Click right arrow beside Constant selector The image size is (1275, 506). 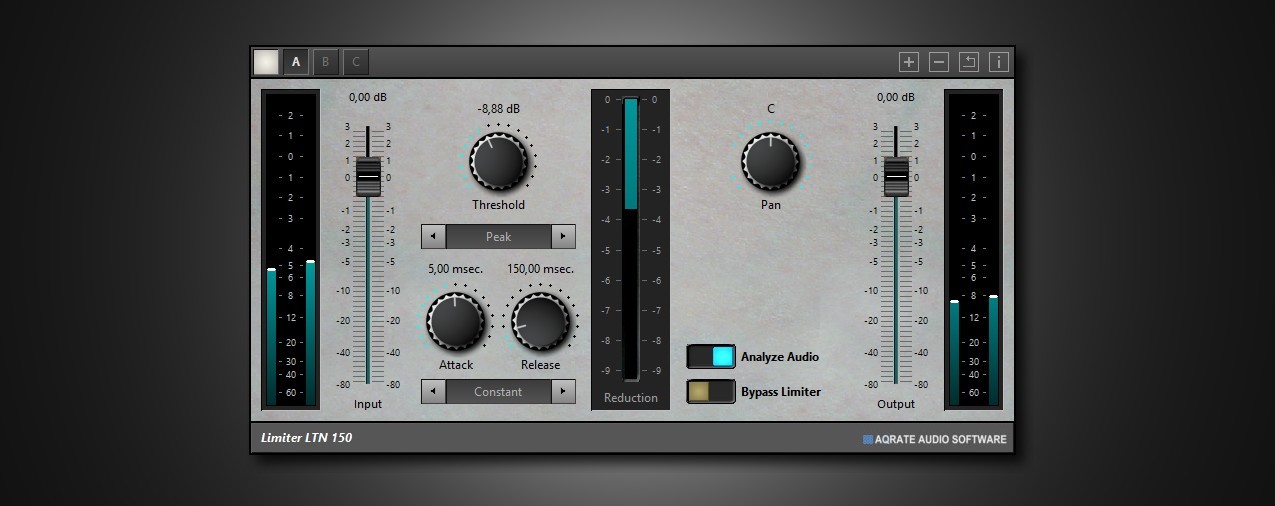coord(563,392)
